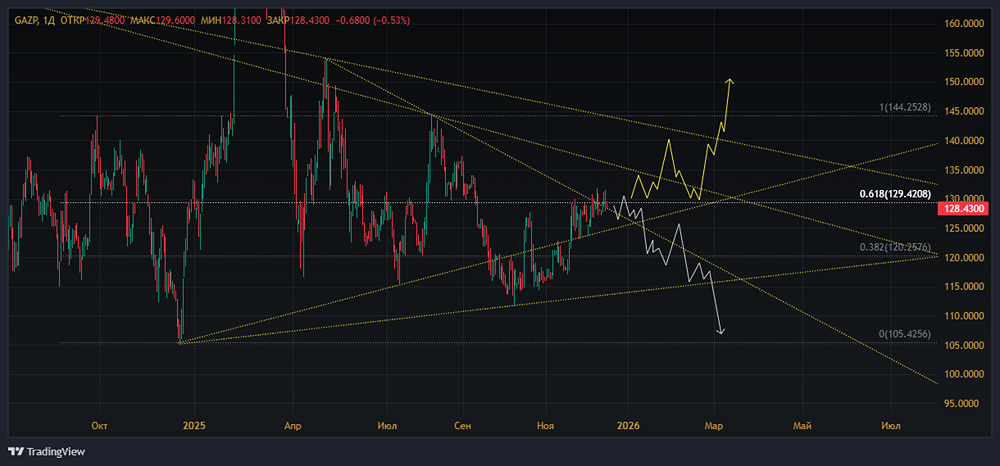Click the 125.0000 price axis label
This screenshot has width=1000, height=466.
tap(964, 228)
